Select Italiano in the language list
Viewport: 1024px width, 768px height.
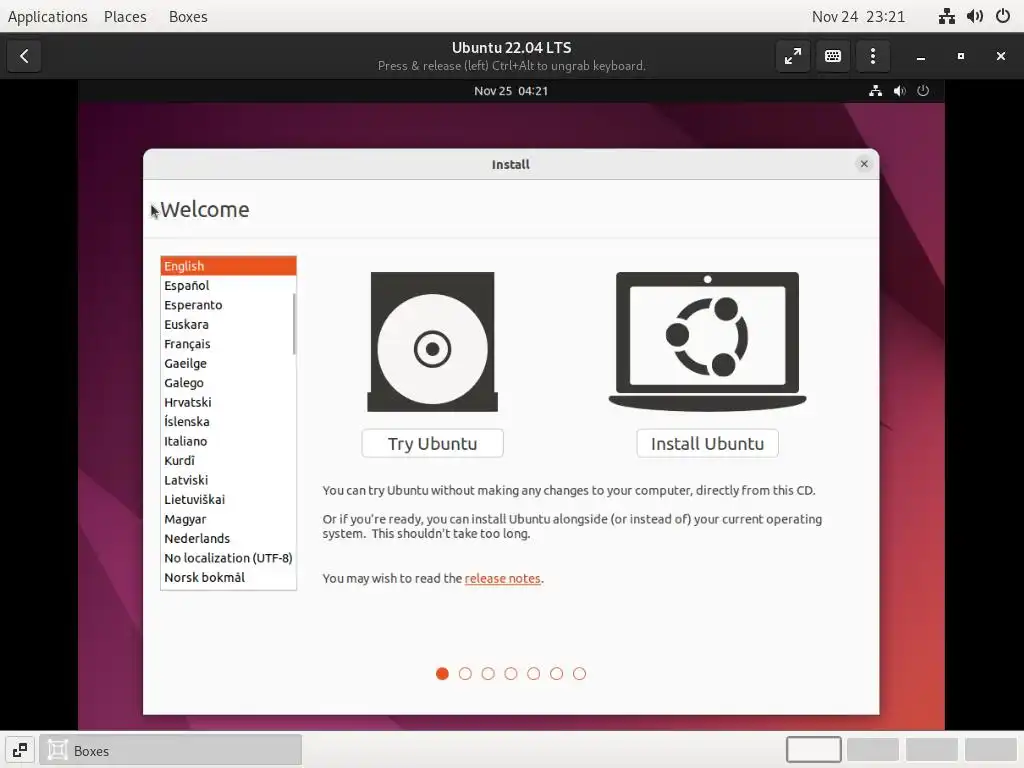click(228, 441)
